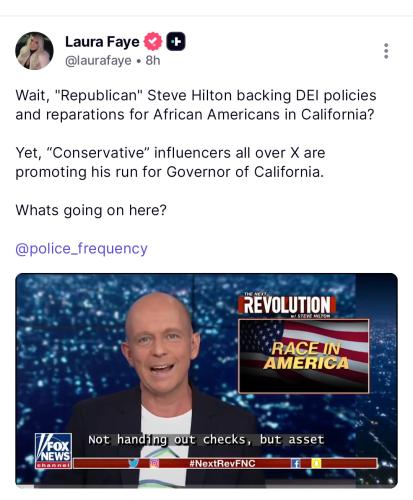This screenshot has width=413, height=500.
Task: Click the Race in America graphic
Action: [304, 356]
